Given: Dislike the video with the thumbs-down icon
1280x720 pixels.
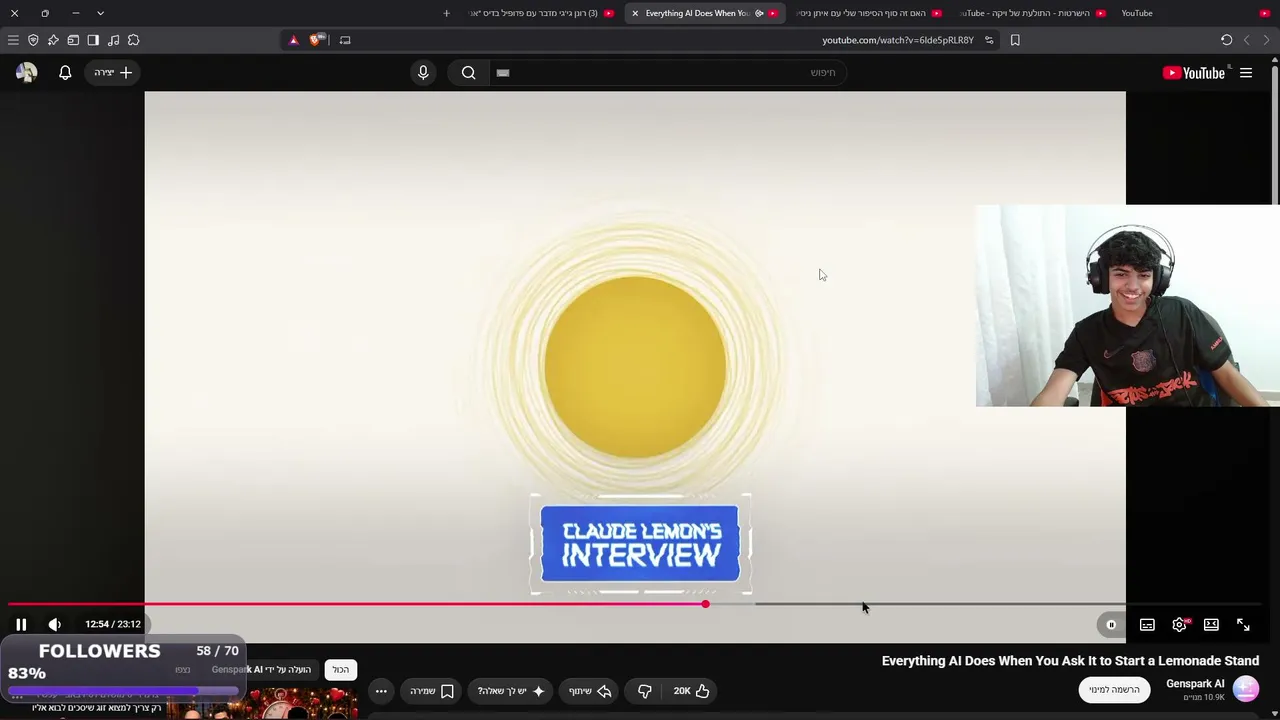Looking at the screenshot, I should [644, 691].
